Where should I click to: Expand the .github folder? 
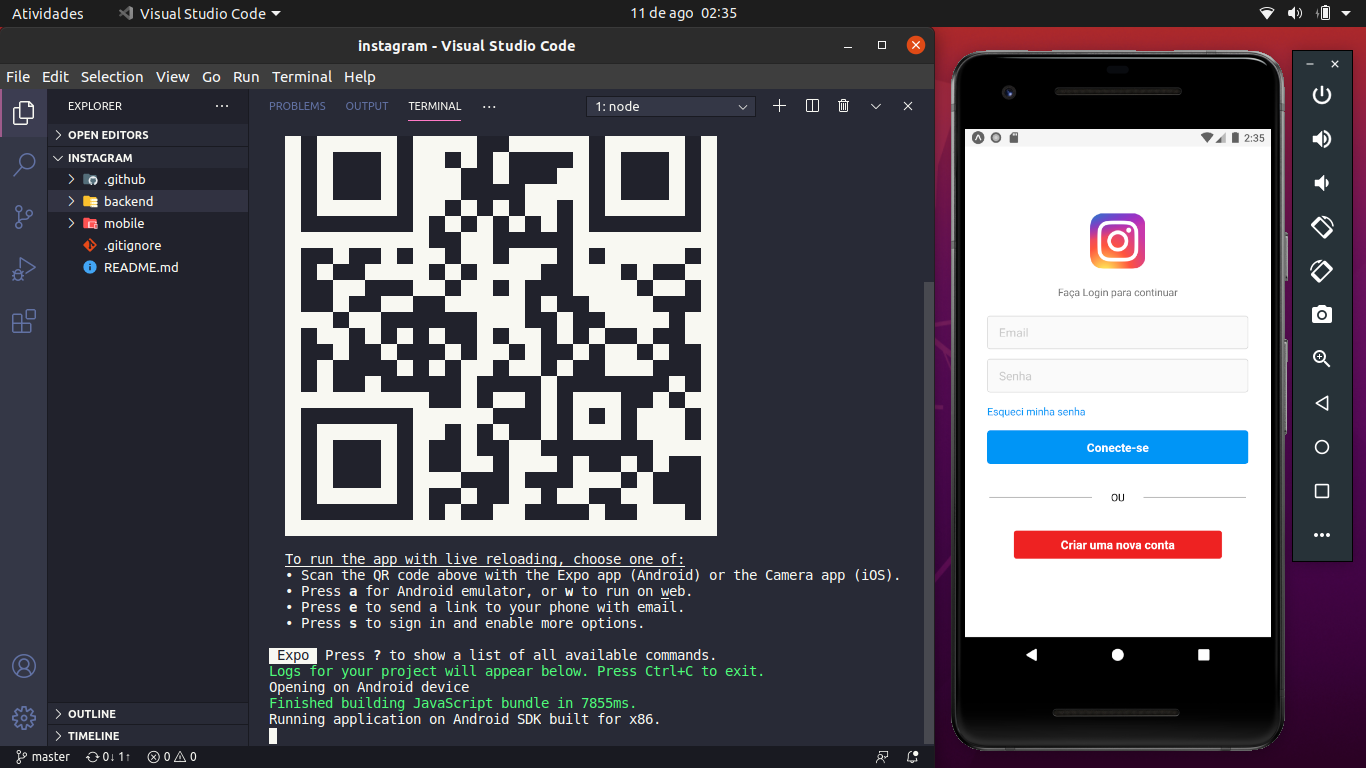(x=148, y=179)
